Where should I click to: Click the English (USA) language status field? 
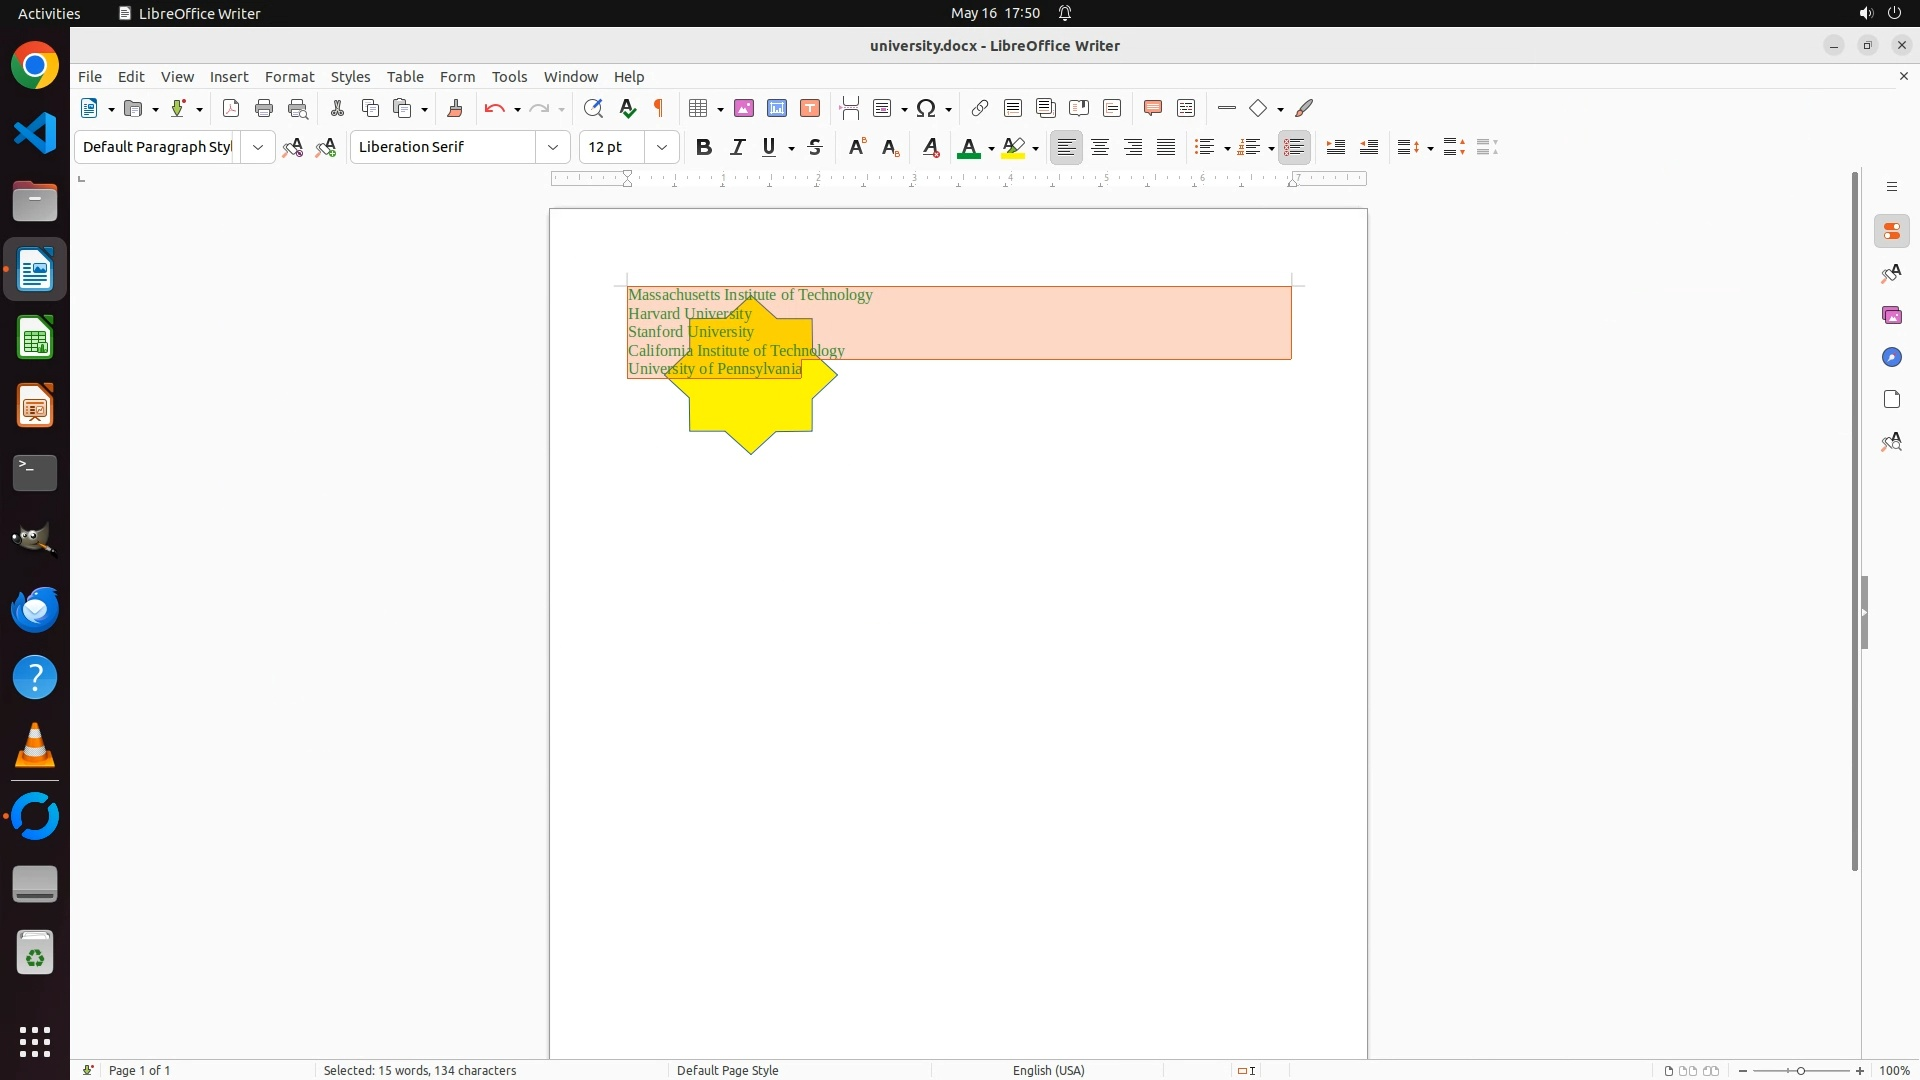click(x=1048, y=1070)
